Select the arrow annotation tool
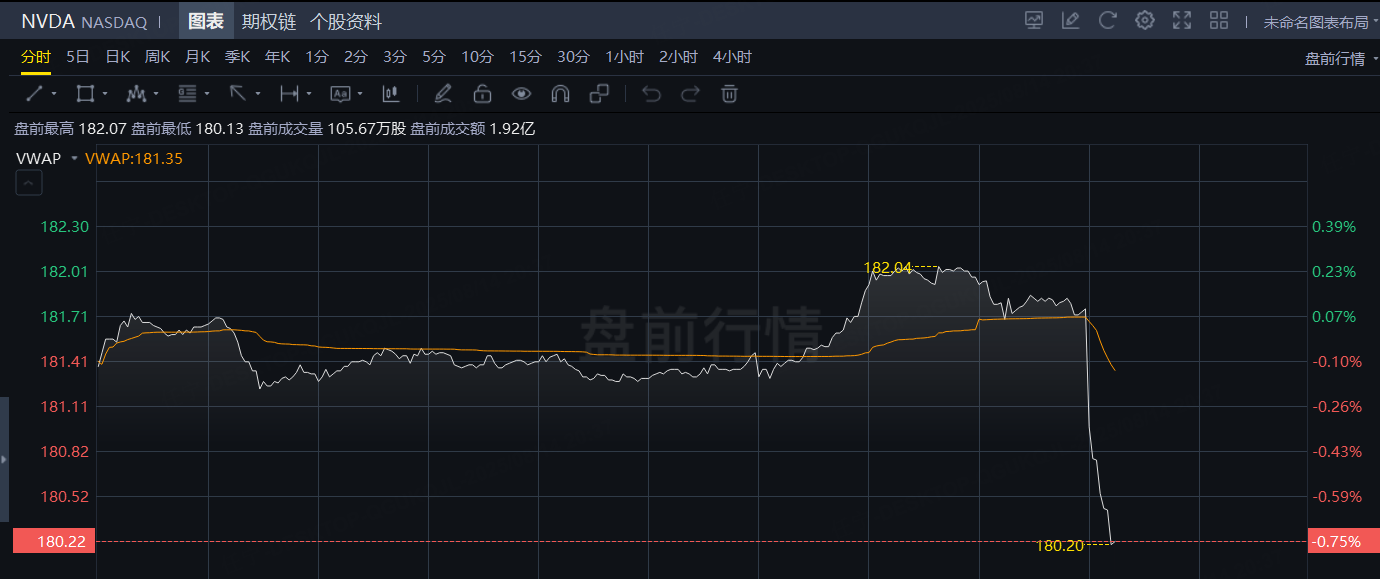Image resolution: width=1380 pixels, height=579 pixels. coord(238,94)
